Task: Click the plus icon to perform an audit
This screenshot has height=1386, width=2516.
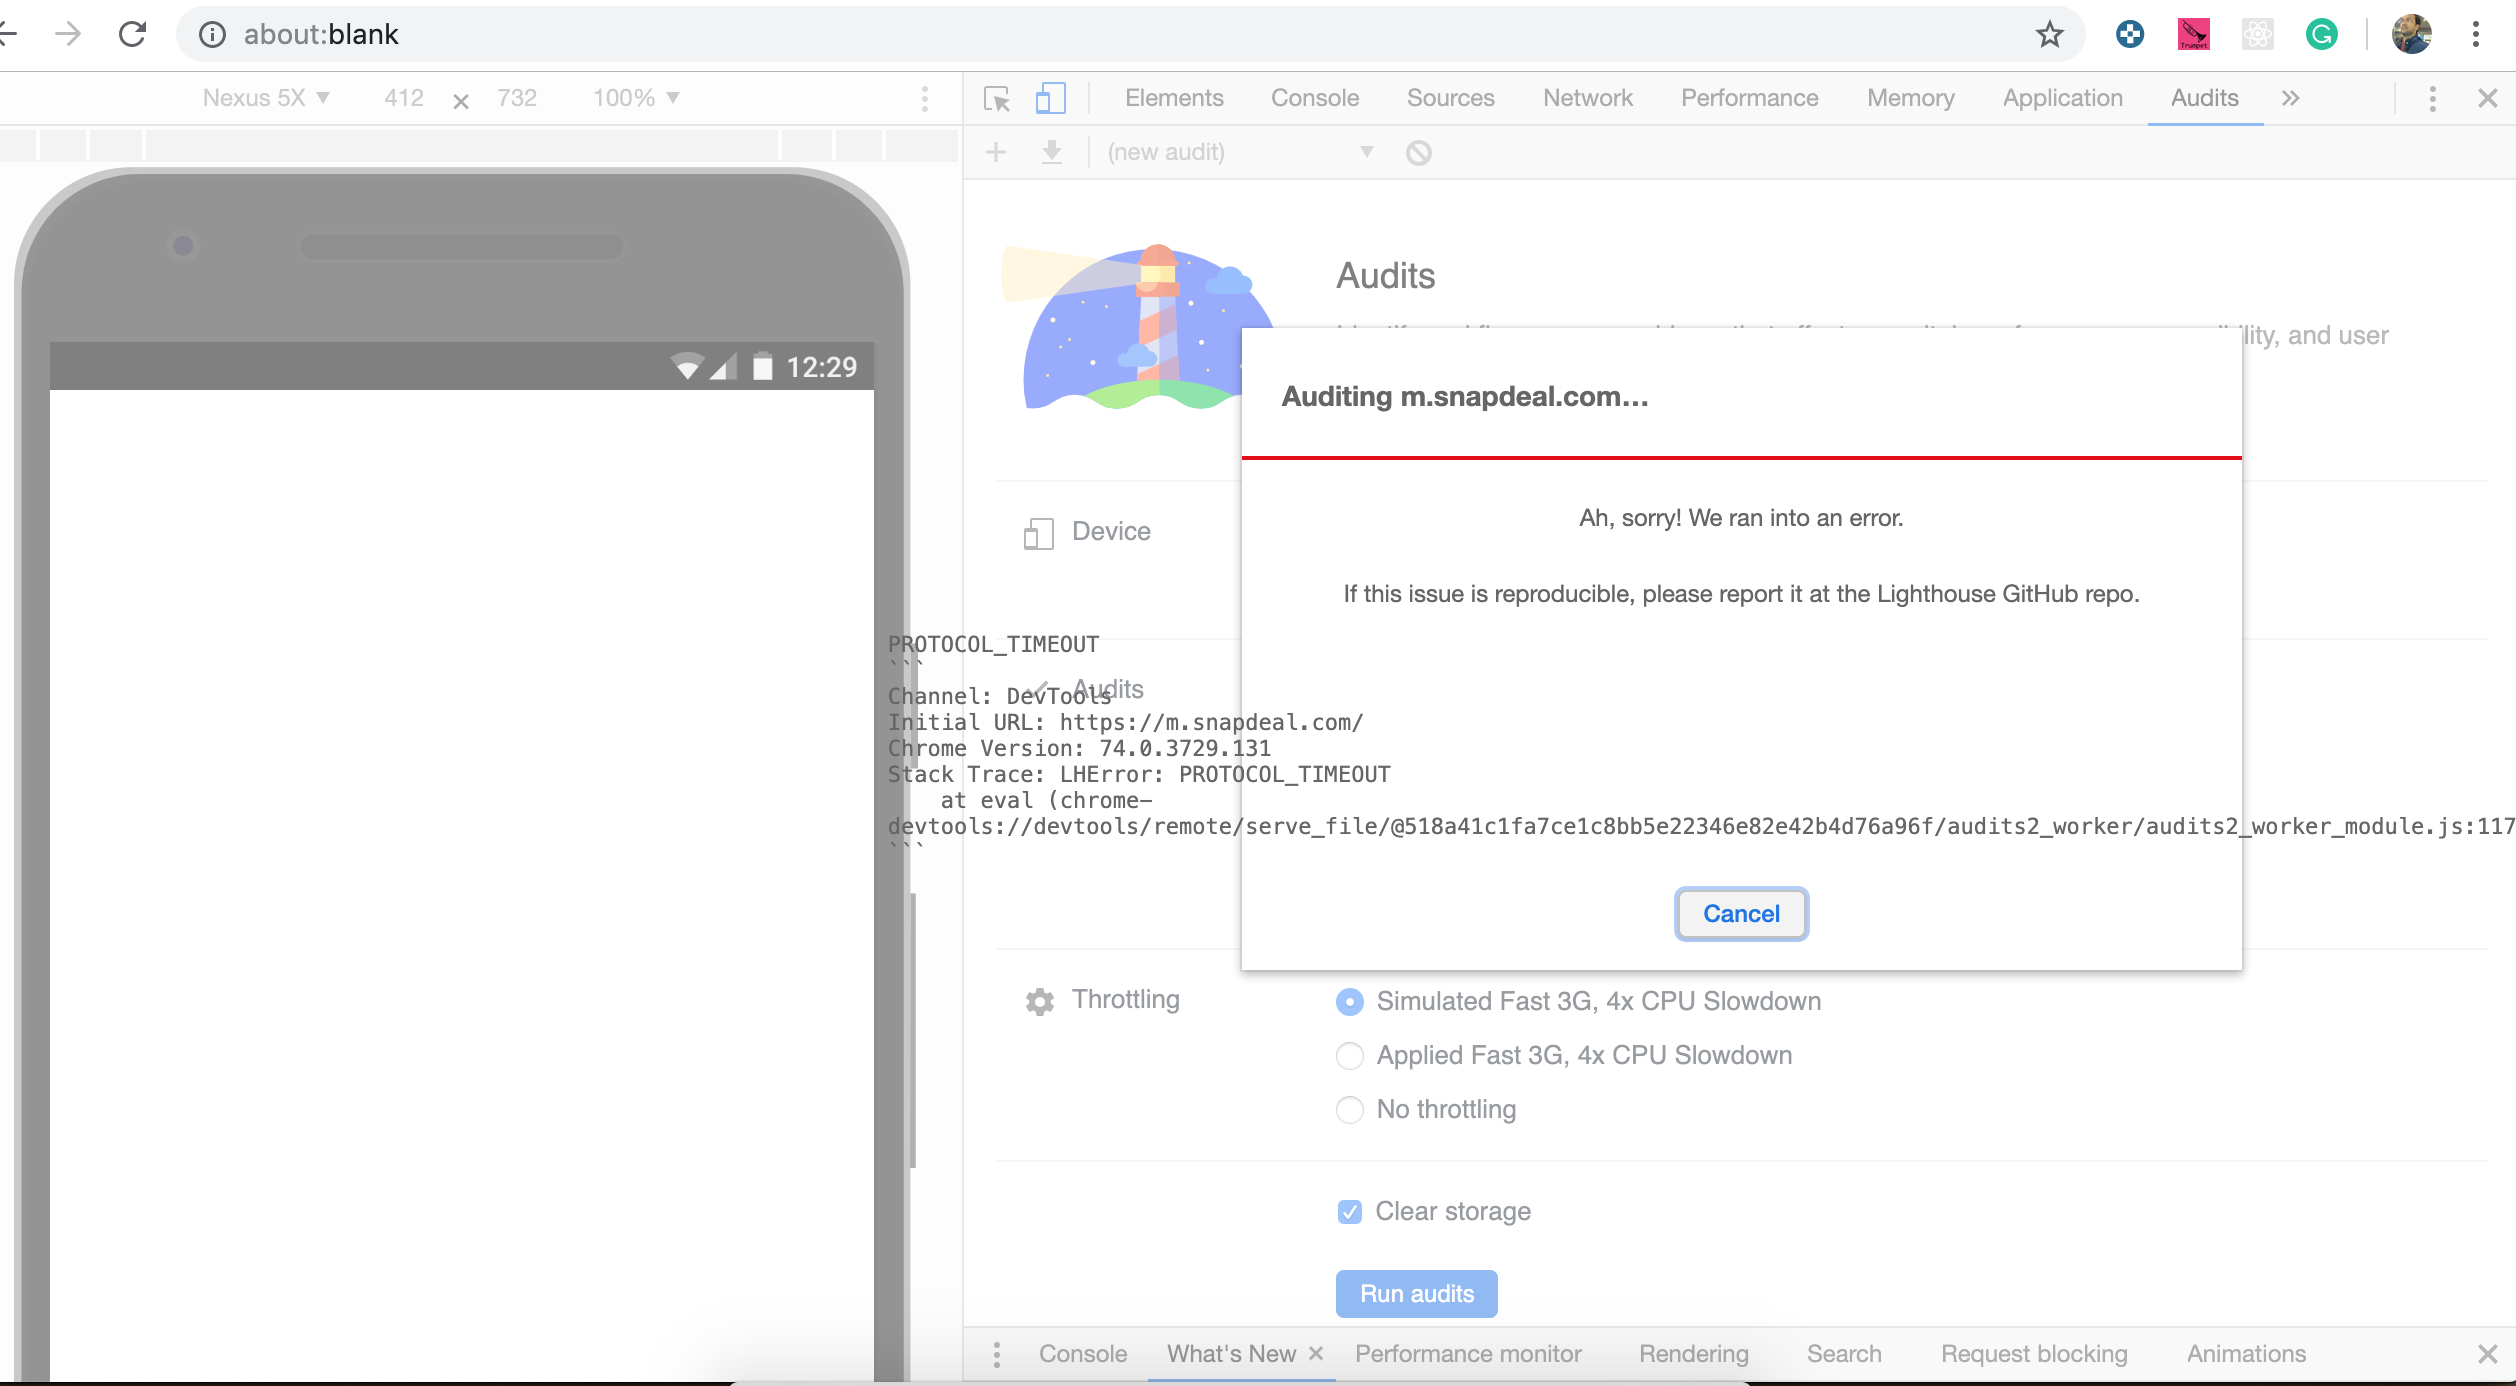Action: point(996,152)
